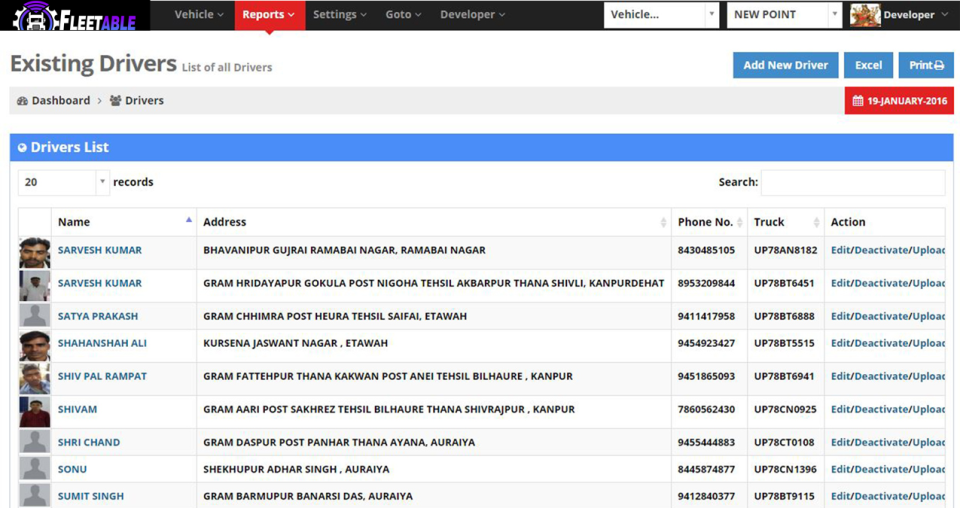The height and width of the screenshot is (508, 960).
Task: Open SHAHANSHAH ALI driver photo thumbnail
Action: pyautogui.click(x=35, y=344)
